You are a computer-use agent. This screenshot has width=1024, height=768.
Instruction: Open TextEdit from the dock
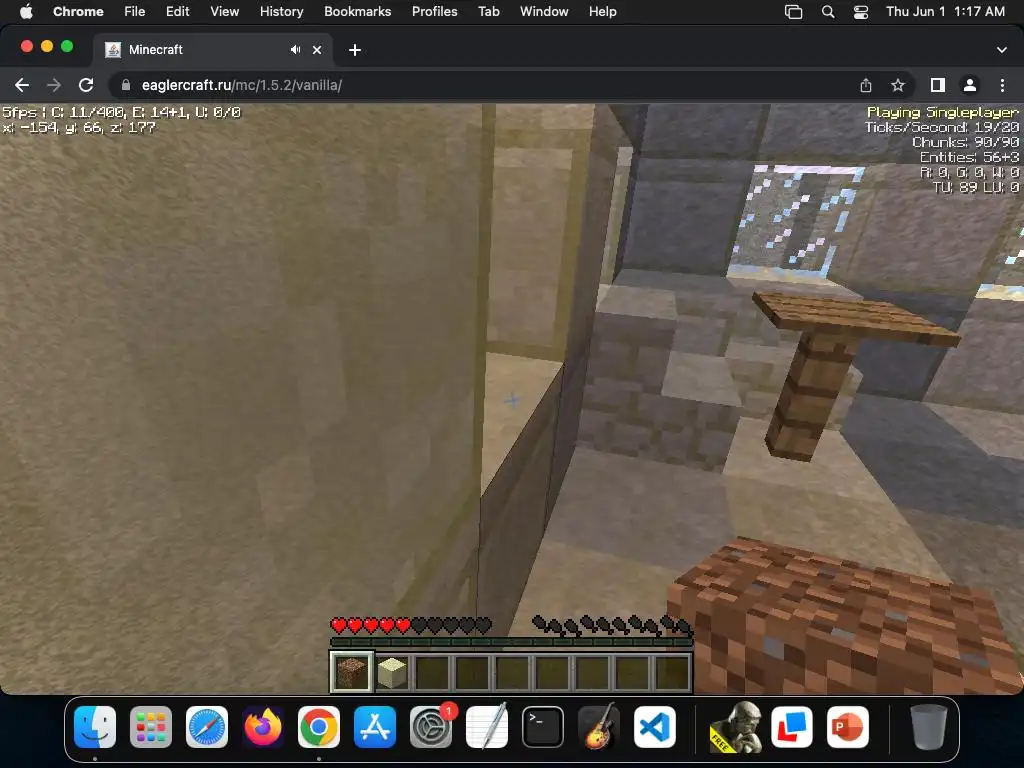click(487, 727)
